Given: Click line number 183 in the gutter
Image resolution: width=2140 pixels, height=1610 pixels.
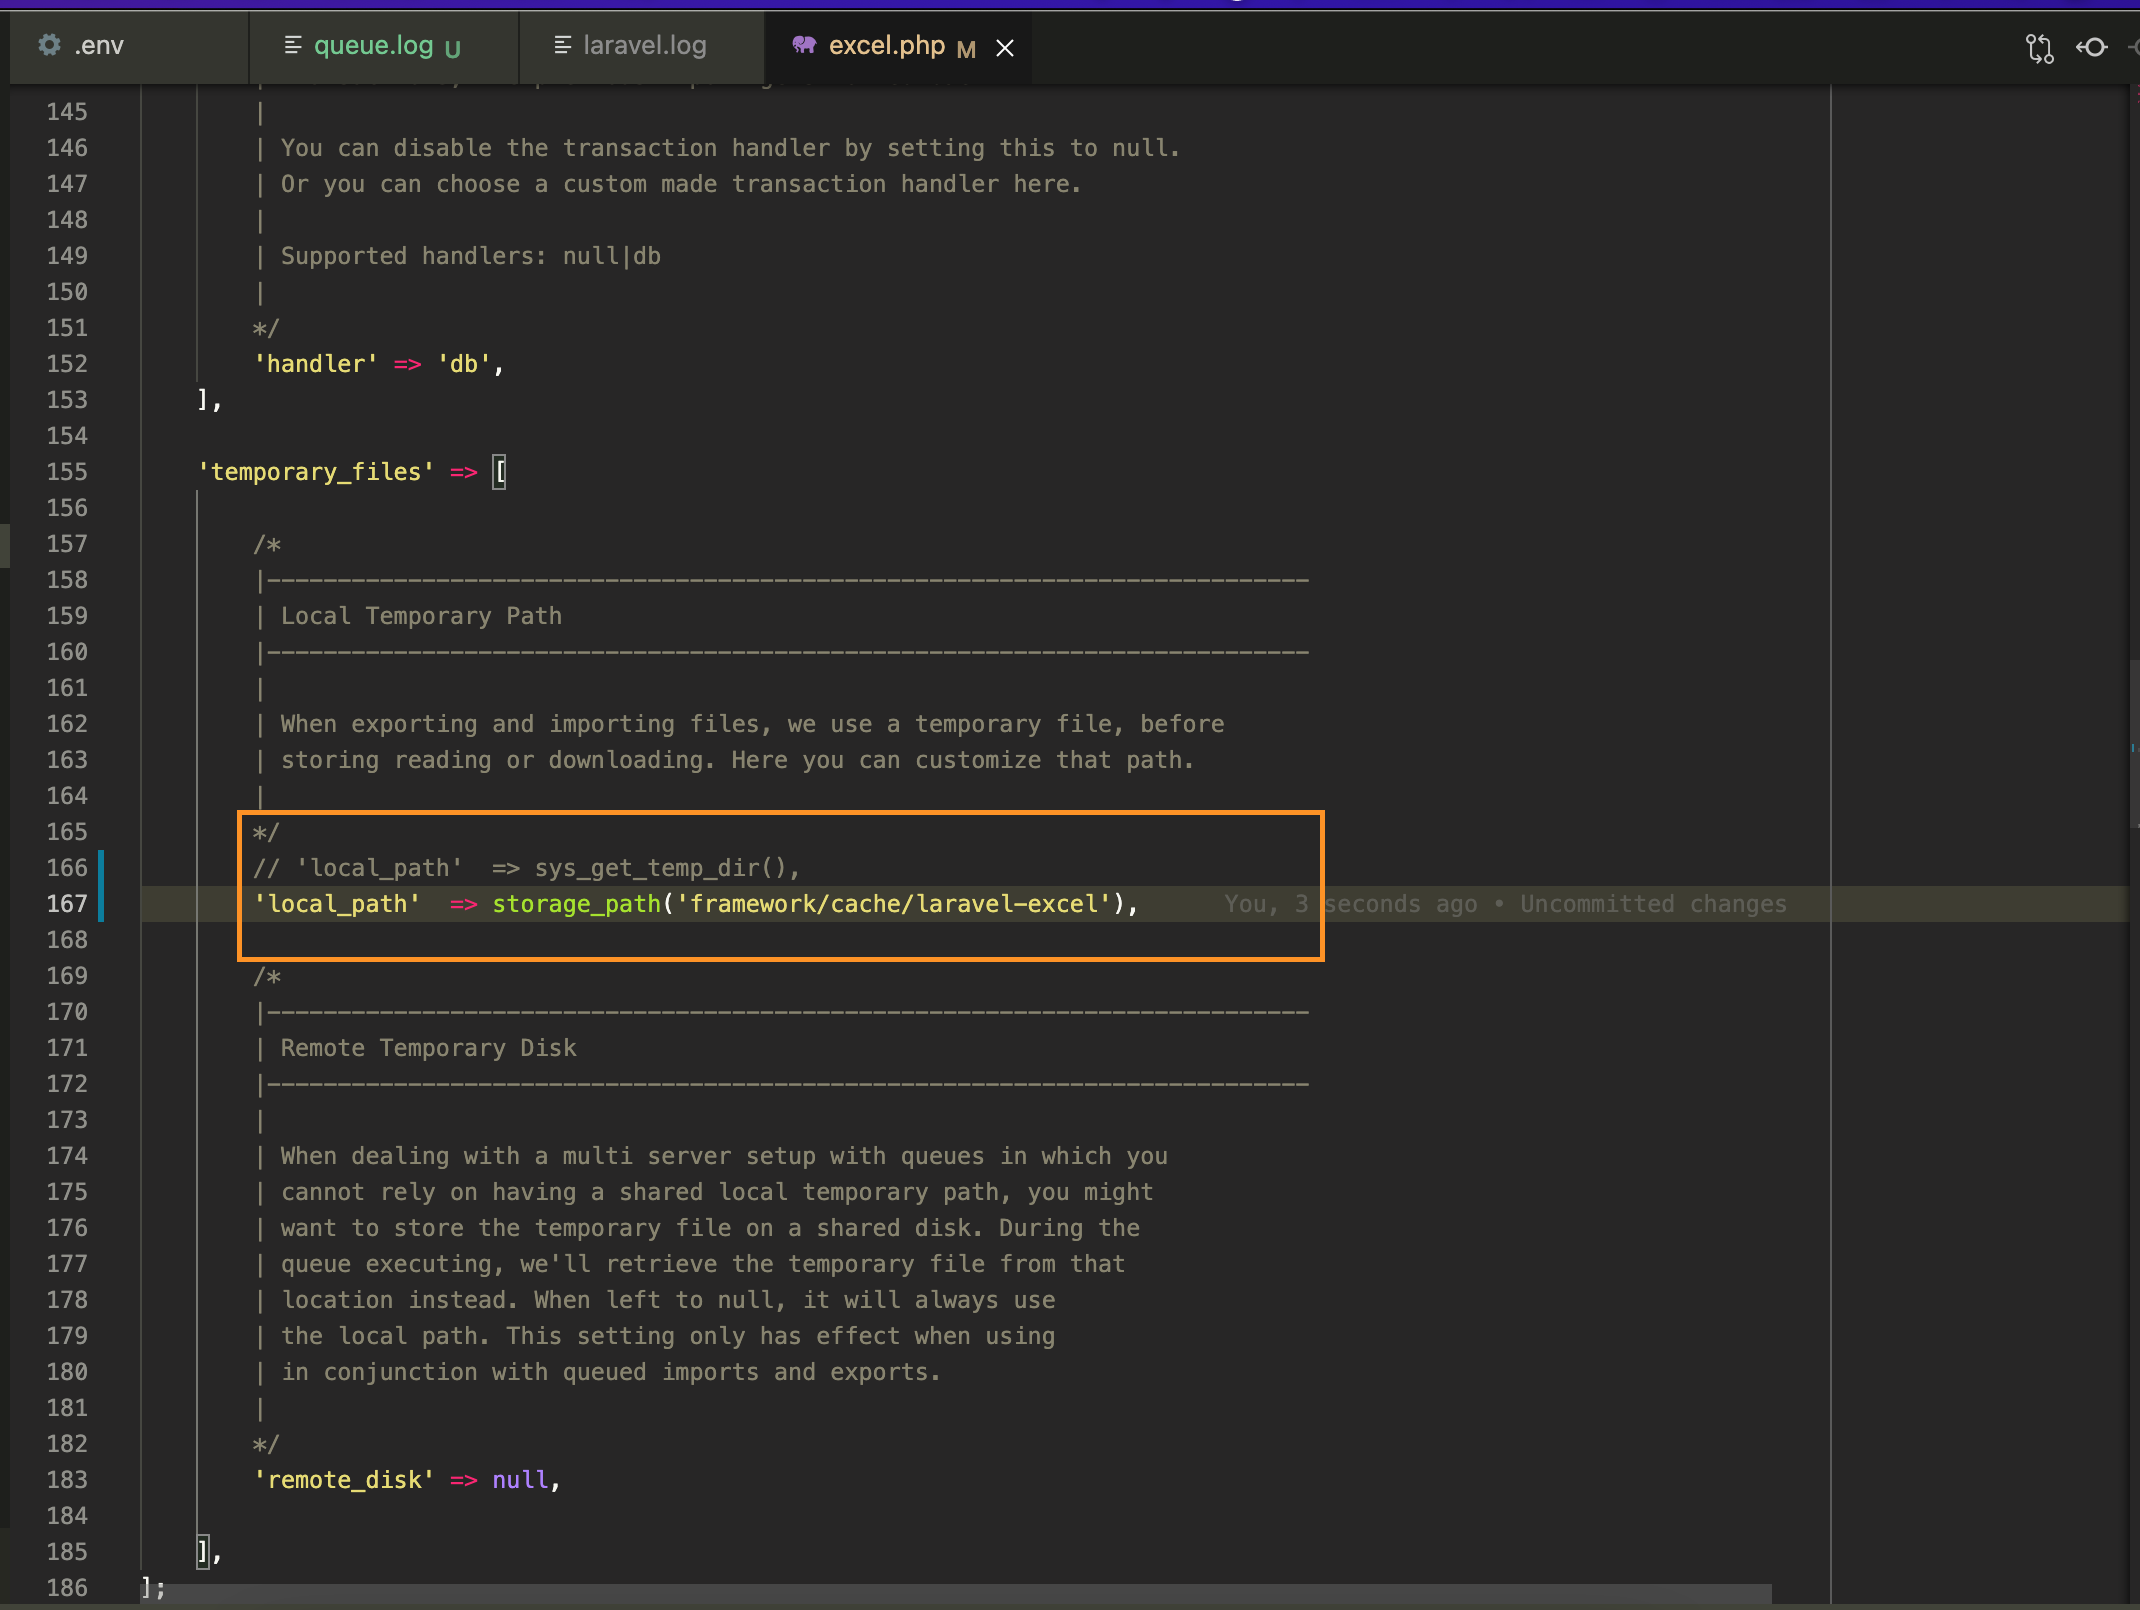Looking at the screenshot, I should [x=67, y=1480].
